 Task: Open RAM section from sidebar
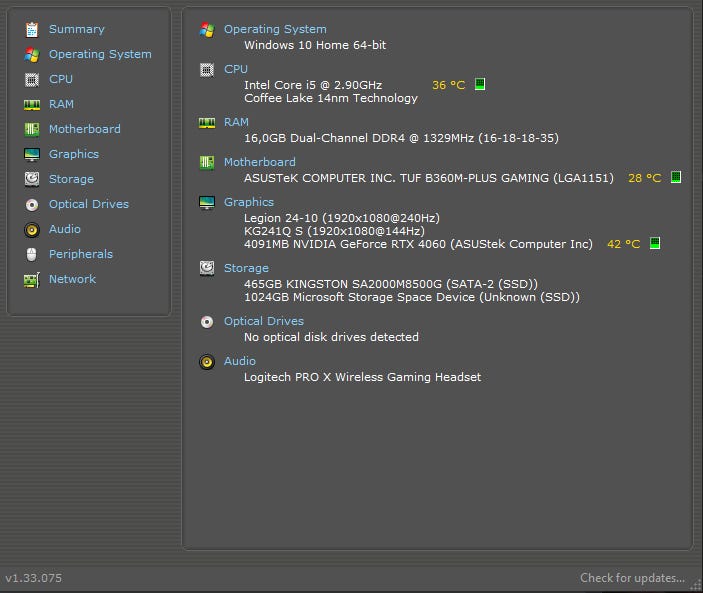coord(61,104)
